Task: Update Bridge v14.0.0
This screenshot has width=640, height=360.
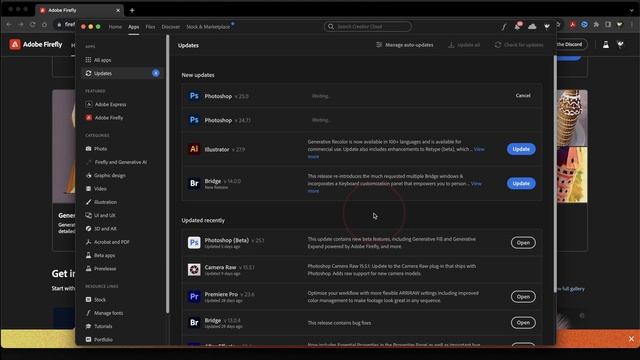Action: pos(521,183)
